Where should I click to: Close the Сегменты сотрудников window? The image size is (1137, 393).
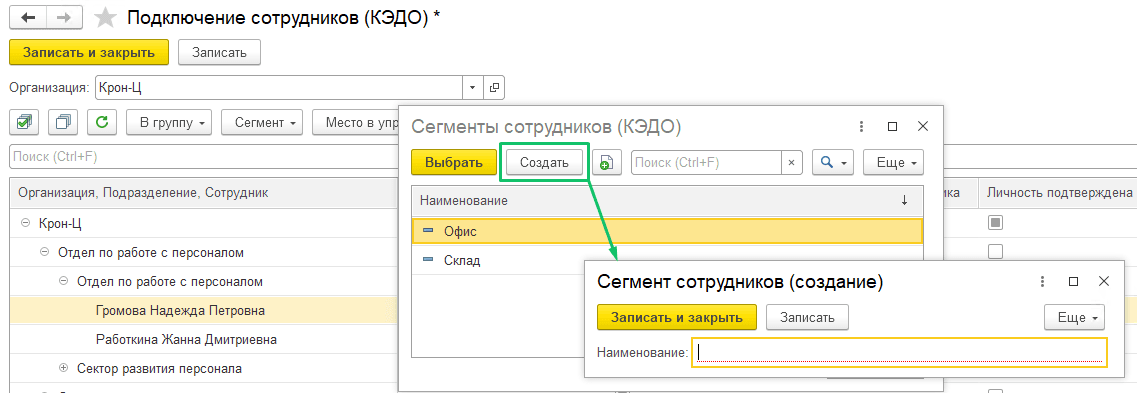click(923, 126)
